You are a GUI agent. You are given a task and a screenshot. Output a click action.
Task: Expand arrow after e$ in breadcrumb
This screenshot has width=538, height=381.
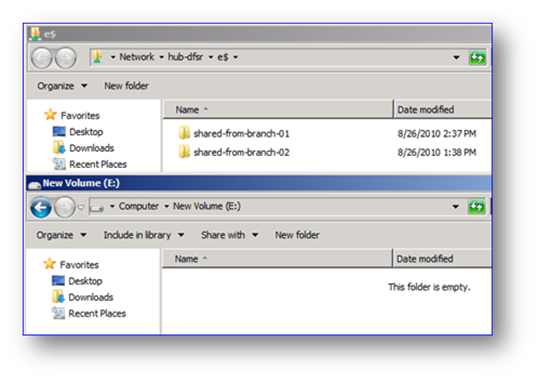(x=236, y=57)
